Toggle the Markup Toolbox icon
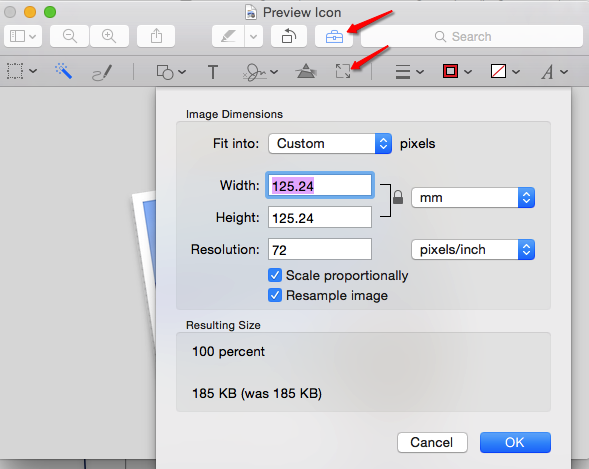Screen dimensions: 589x469 (x=334, y=37)
